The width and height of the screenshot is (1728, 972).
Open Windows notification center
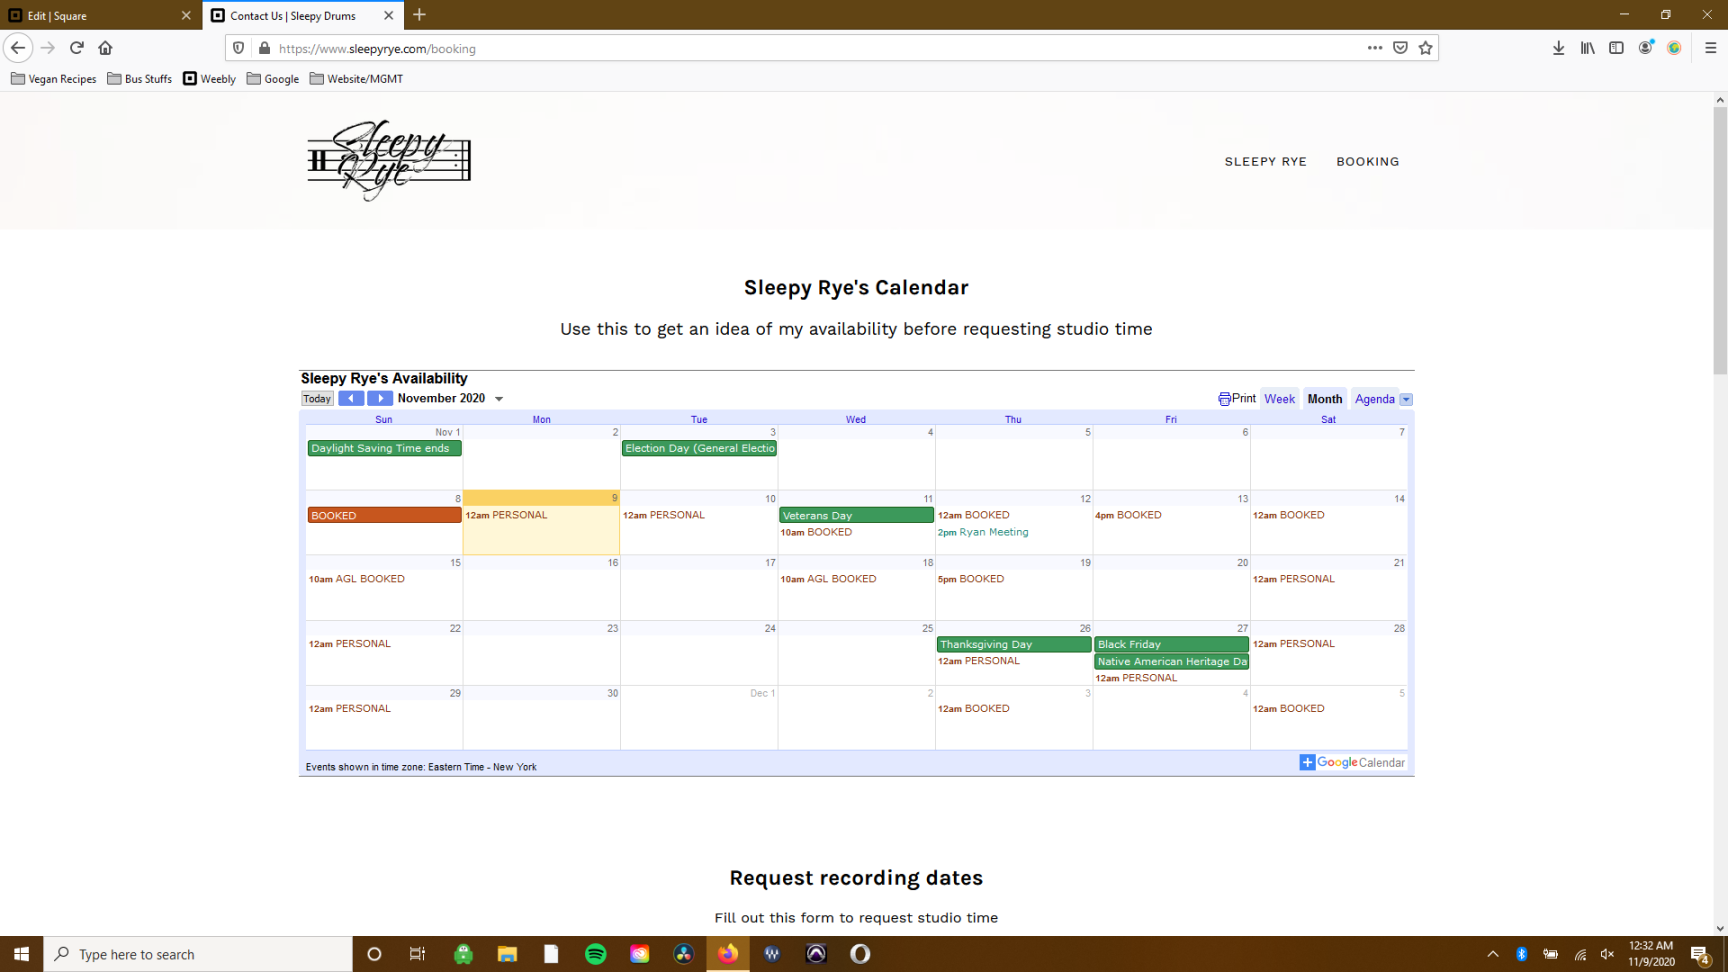[1700, 954]
